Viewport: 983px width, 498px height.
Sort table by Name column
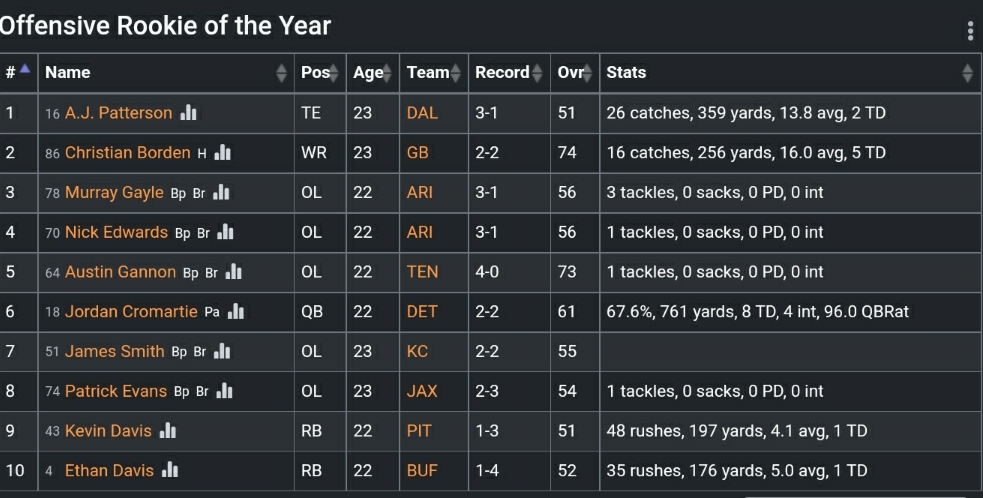pos(67,72)
